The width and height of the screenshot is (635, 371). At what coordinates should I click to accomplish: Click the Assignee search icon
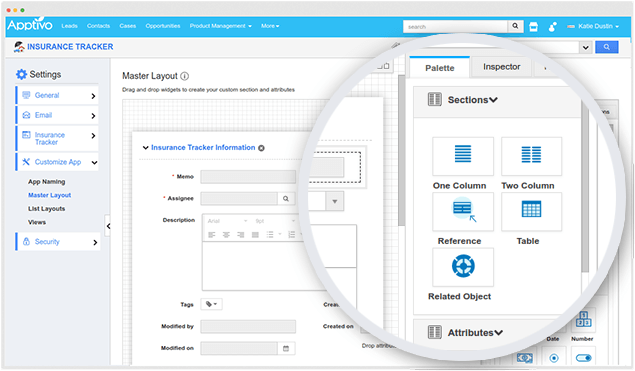(x=286, y=198)
